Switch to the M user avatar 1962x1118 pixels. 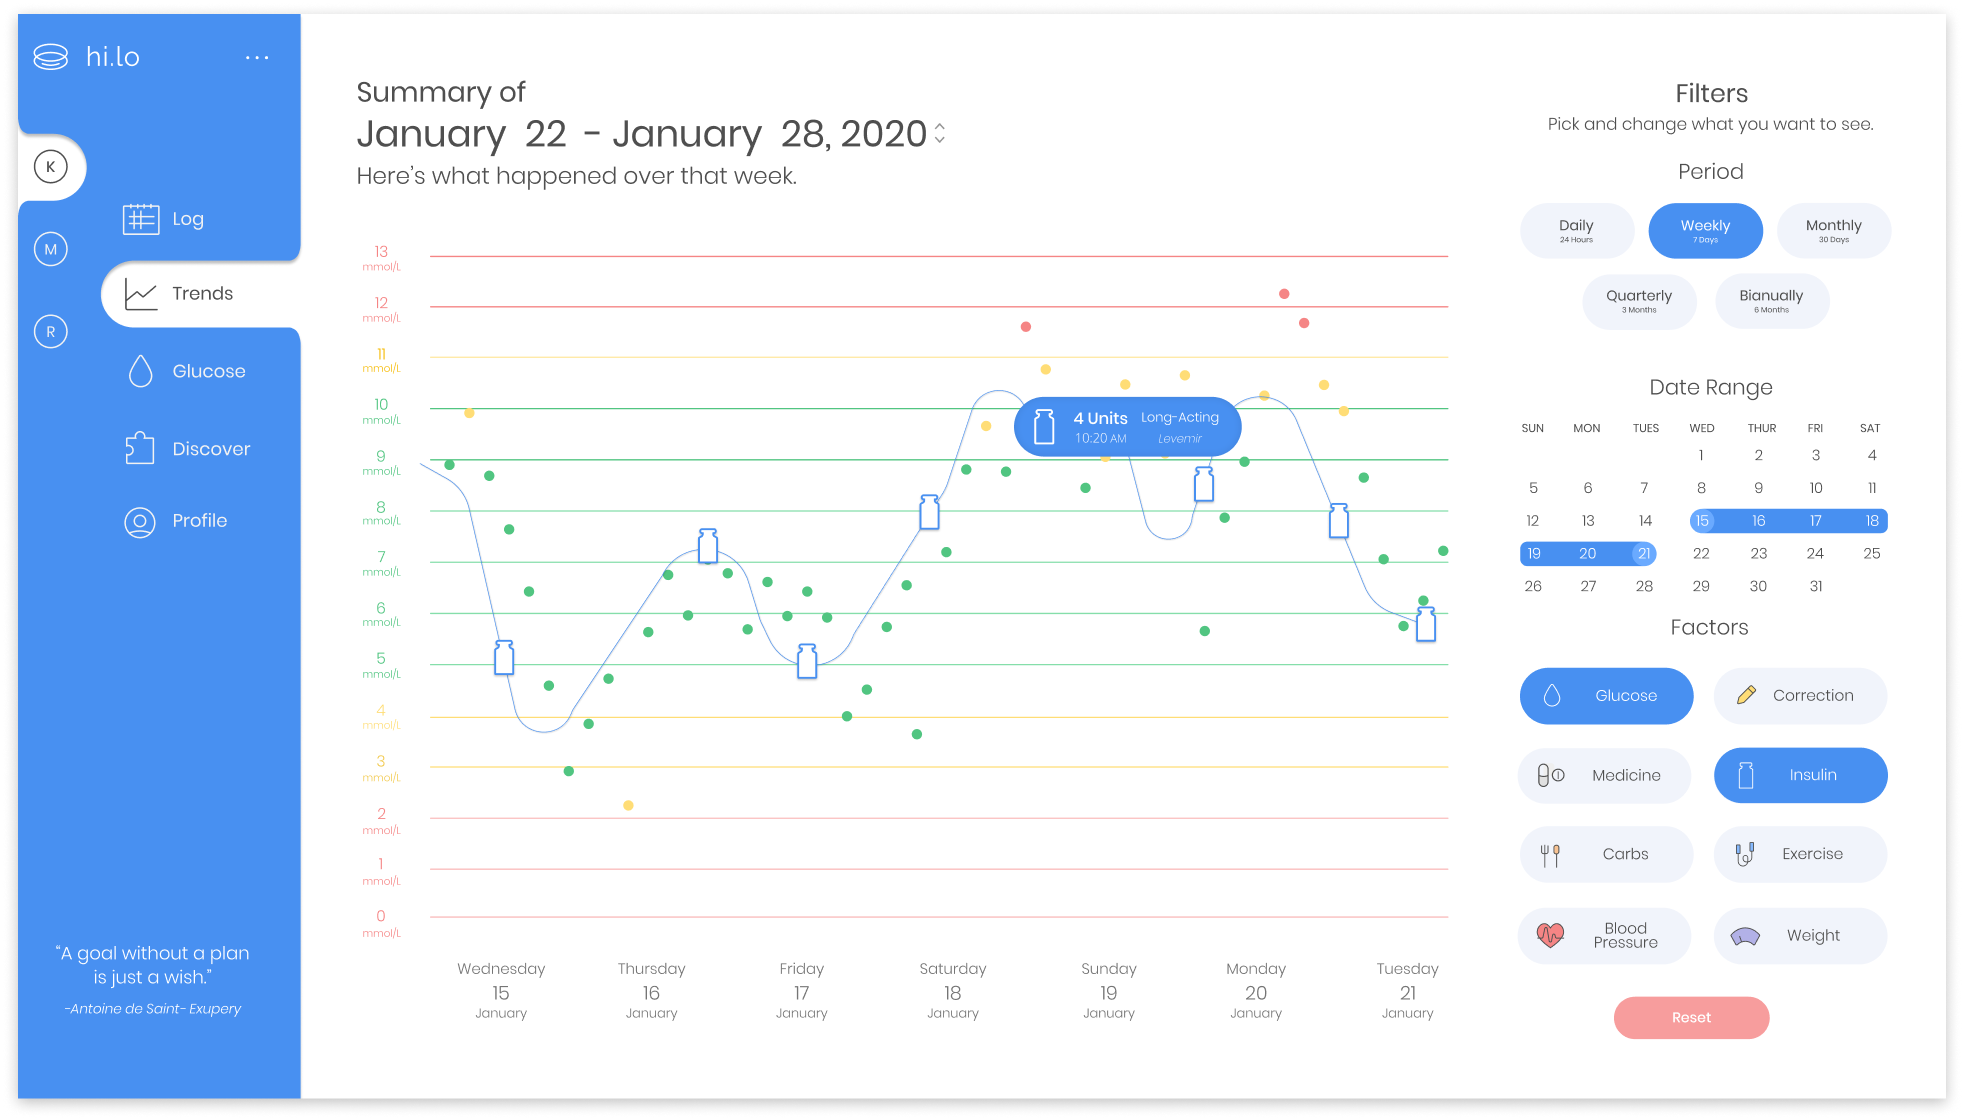click(x=51, y=249)
